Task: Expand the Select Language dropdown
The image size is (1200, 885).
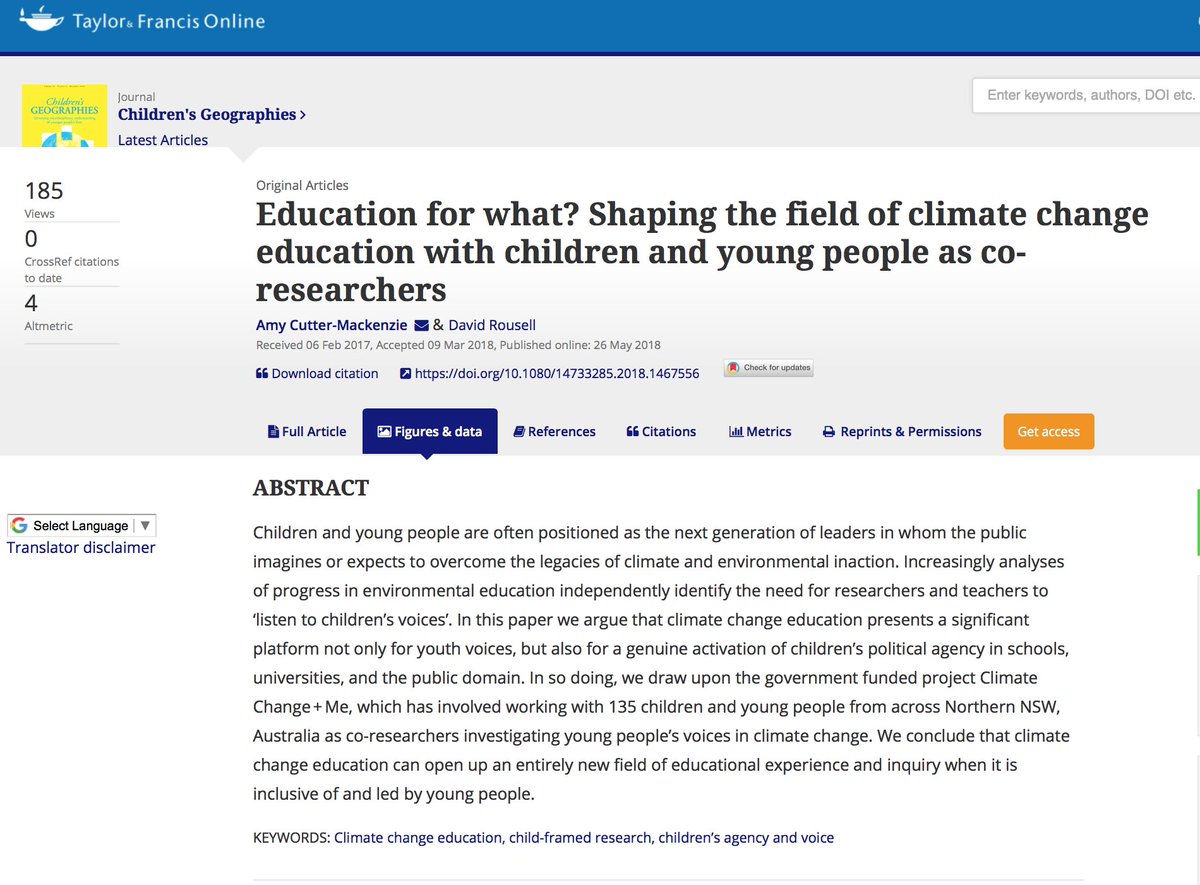Action: pyautogui.click(x=82, y=526)
